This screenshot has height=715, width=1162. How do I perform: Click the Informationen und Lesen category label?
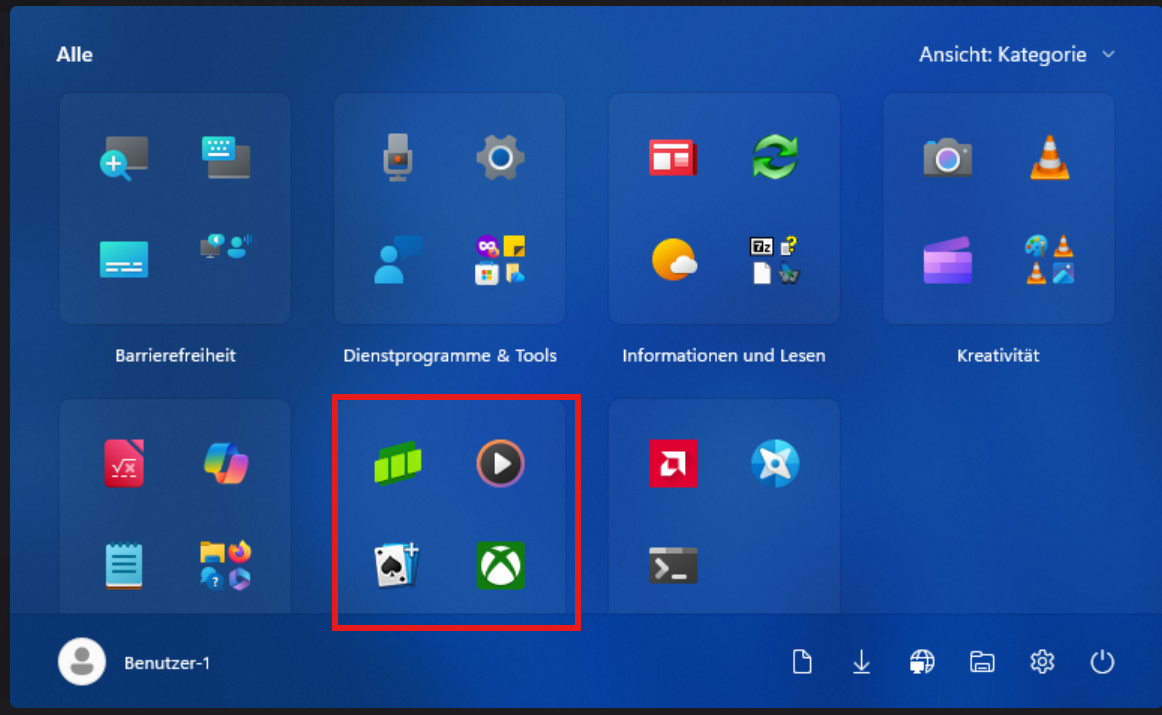point(723,356)
